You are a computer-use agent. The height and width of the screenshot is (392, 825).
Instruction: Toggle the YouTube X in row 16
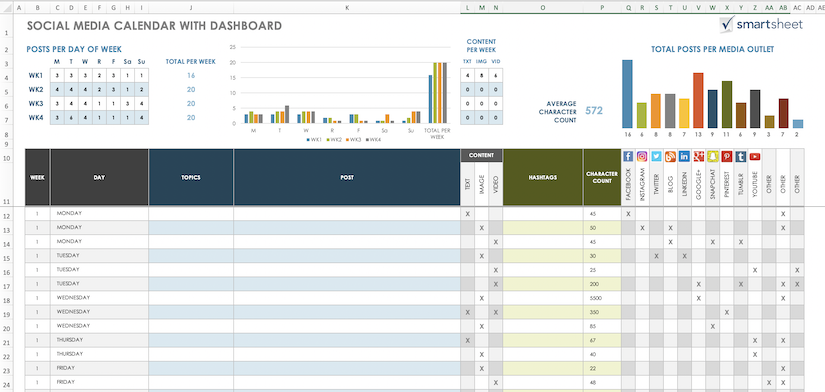(755, 270)
